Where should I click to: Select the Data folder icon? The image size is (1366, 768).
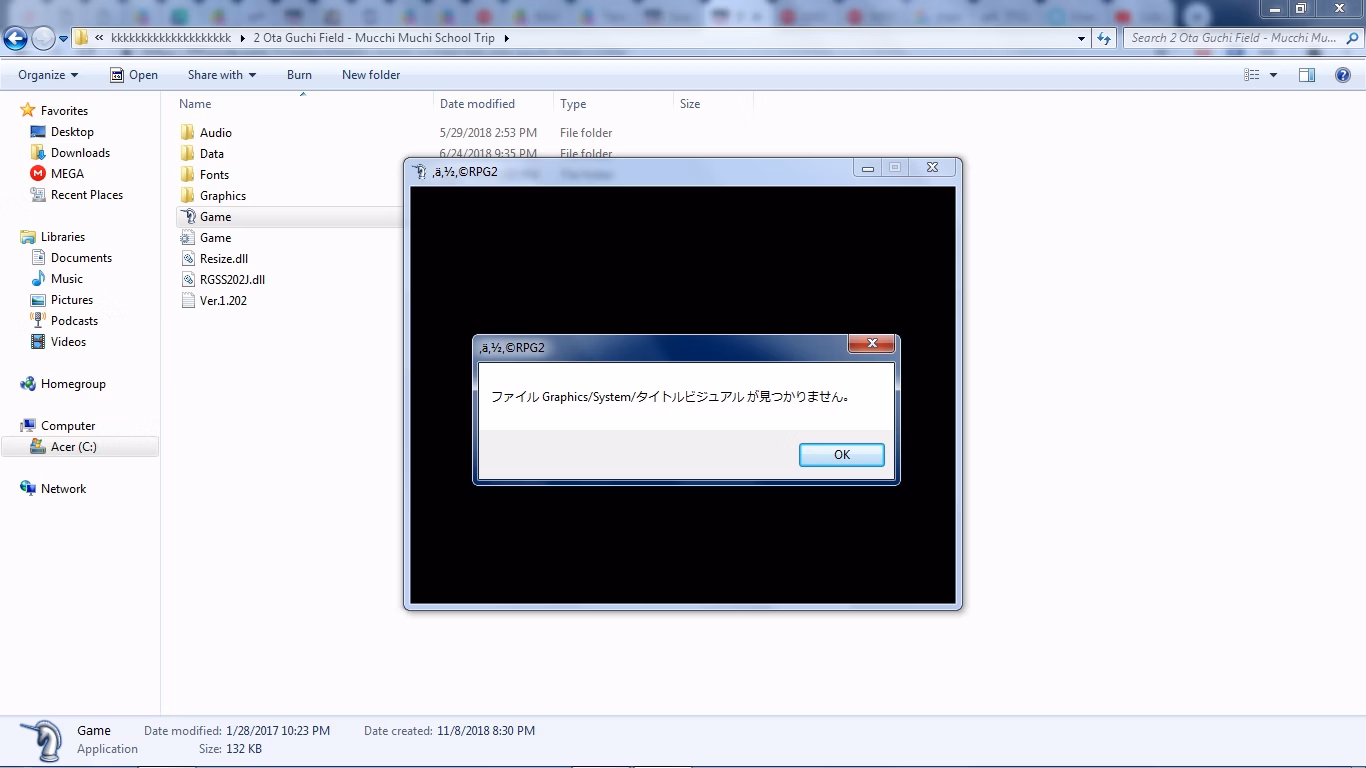click(x=188, y=154)
